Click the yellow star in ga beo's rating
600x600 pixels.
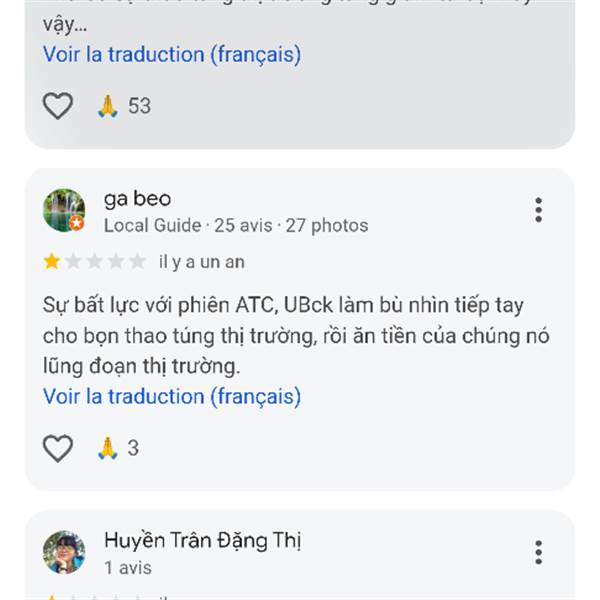pos(51,262)
